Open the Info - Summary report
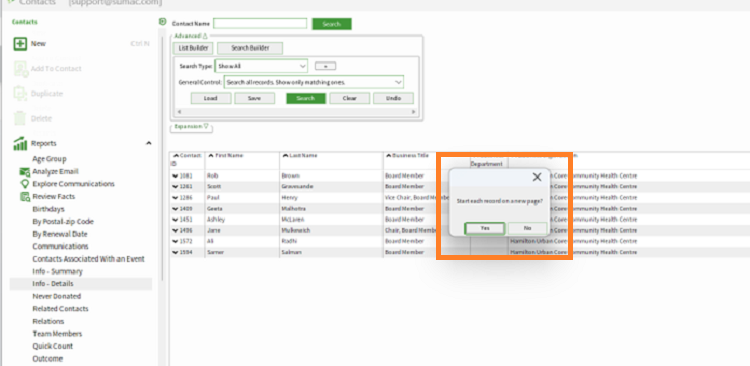The width and height of the screenshot is (750, 366). coord(57,271)
